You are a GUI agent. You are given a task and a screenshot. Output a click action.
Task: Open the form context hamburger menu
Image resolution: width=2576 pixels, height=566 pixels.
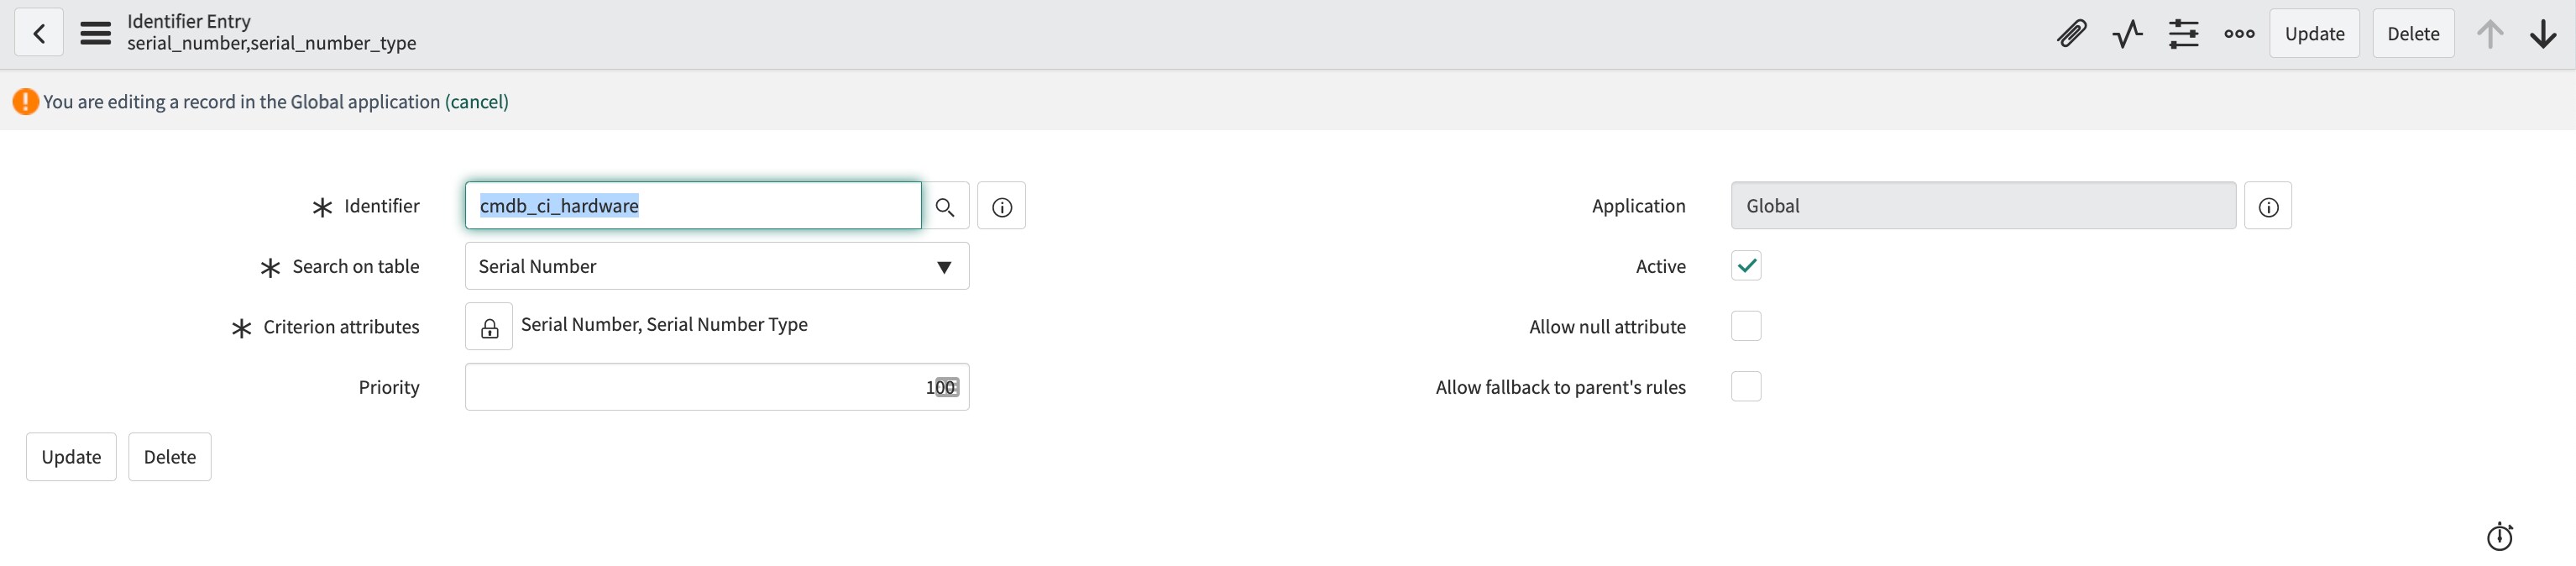96,33
